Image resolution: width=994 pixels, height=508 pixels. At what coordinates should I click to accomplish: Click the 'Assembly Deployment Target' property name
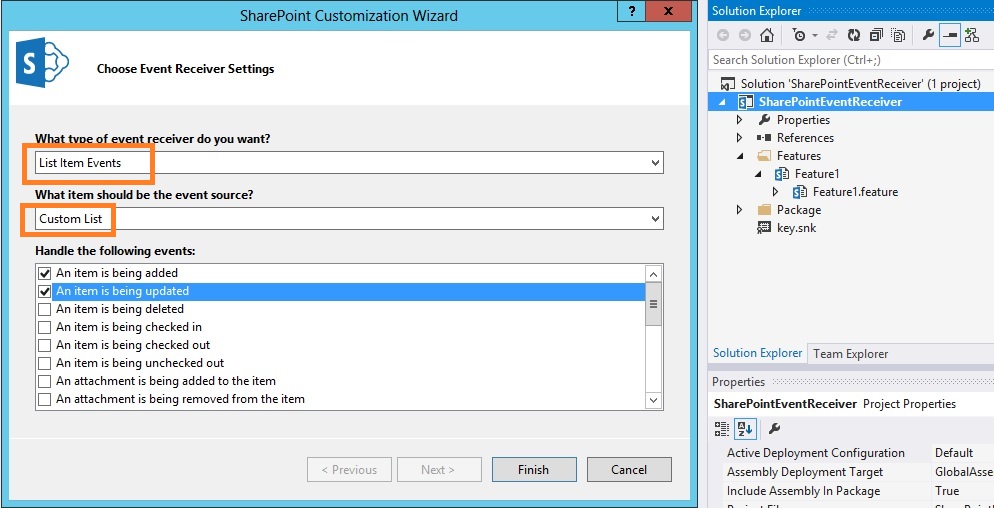tap(805, 472)
